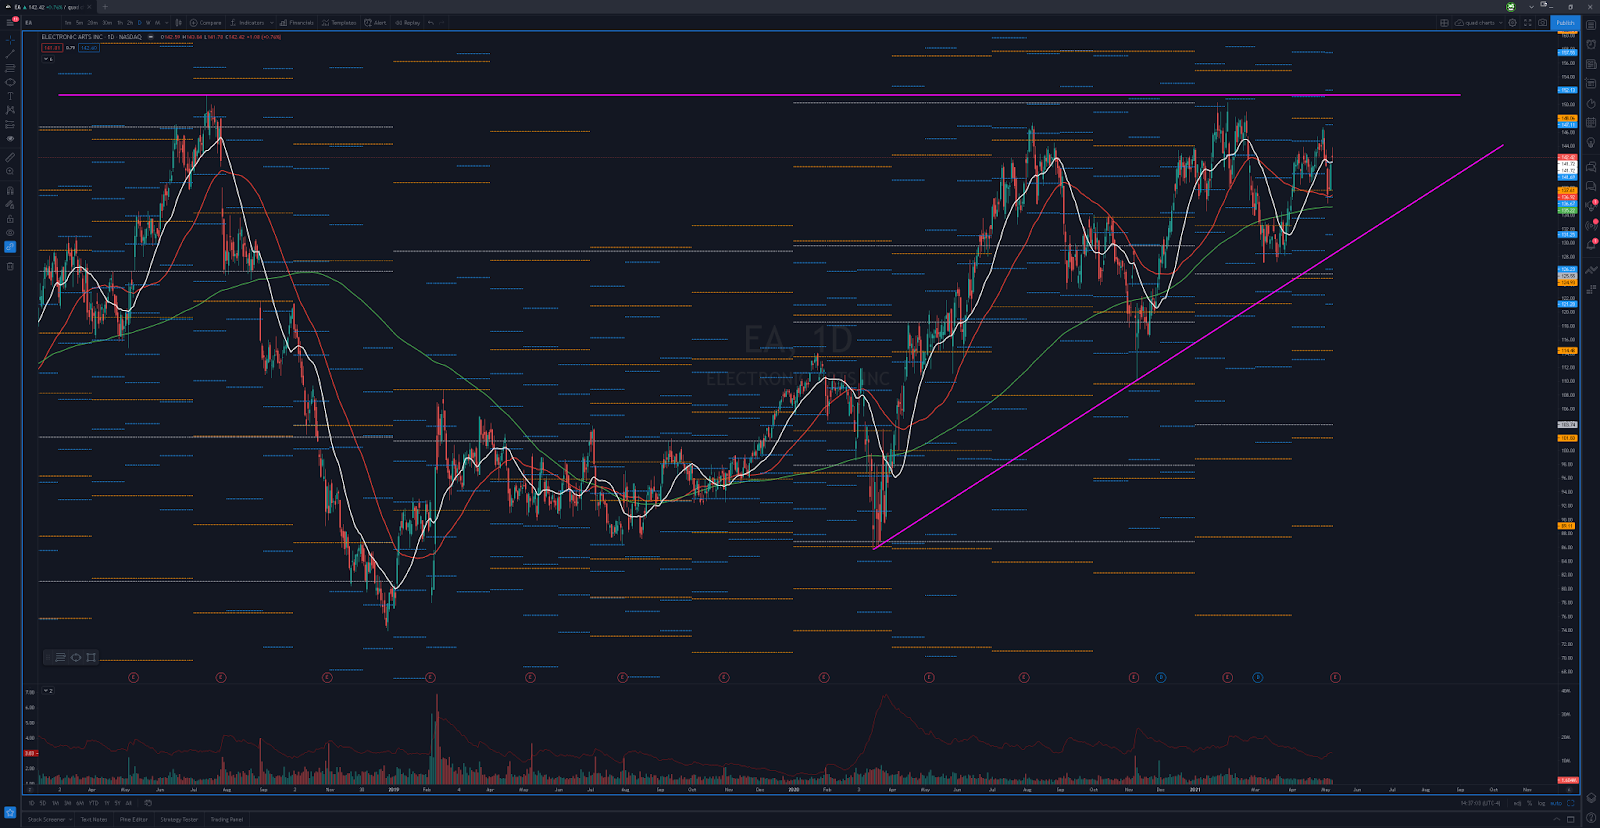Change the candlestick chart style

click(x=179, y=22)
